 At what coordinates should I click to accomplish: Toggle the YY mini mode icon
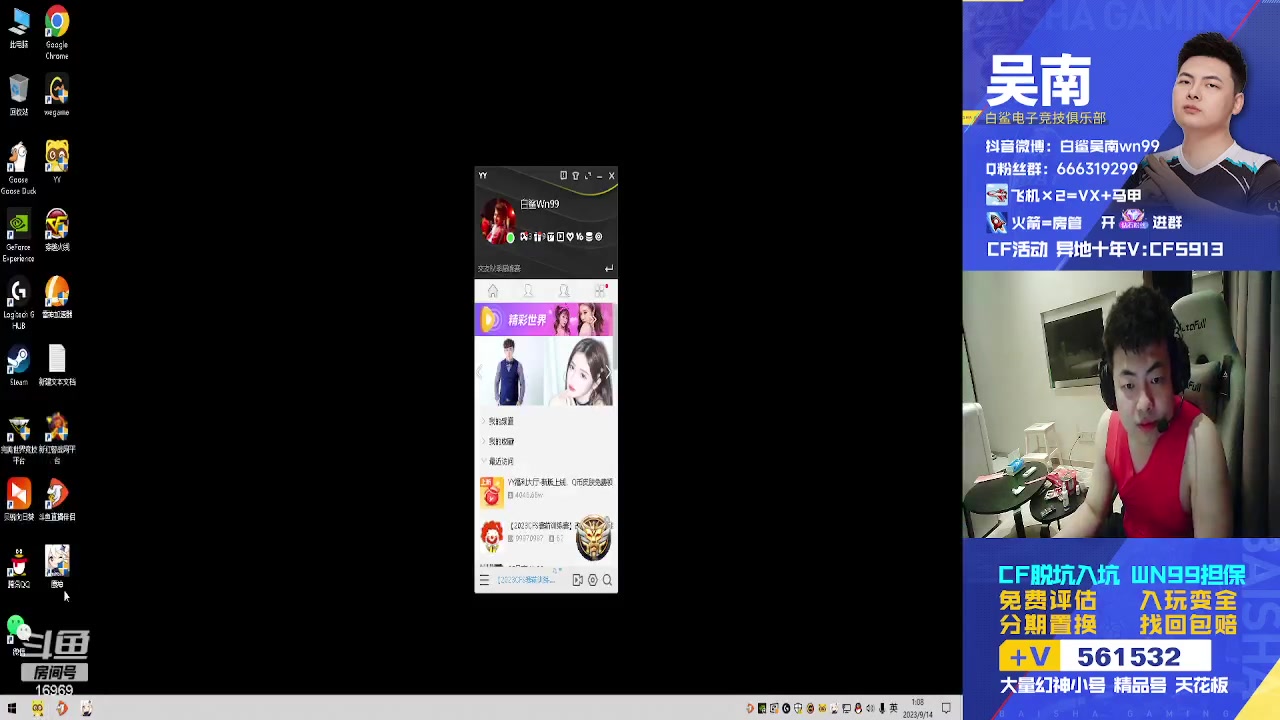point(587,176)
